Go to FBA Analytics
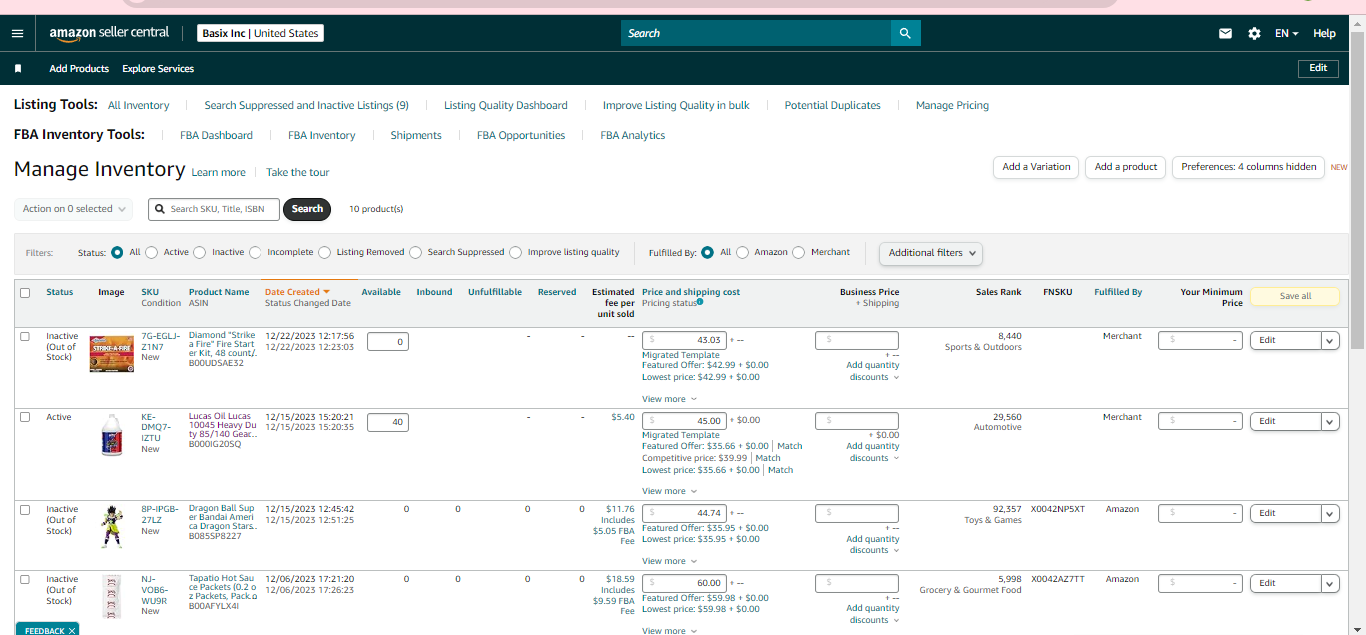This screenshot has width=1366, height=635. (x=632, y=135)
